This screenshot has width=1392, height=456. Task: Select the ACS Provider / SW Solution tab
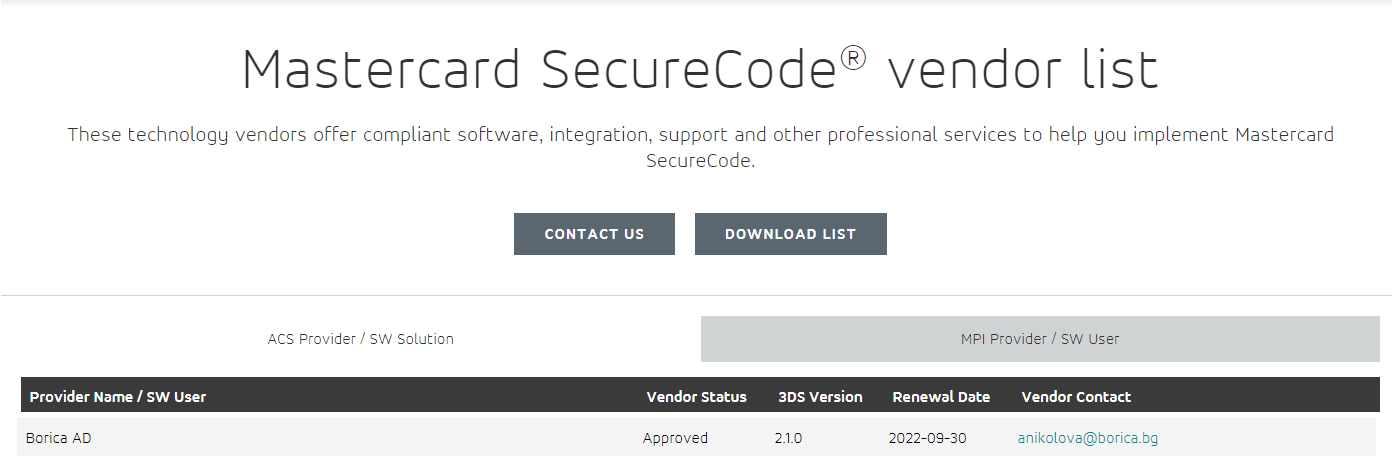tap(361, 339)
